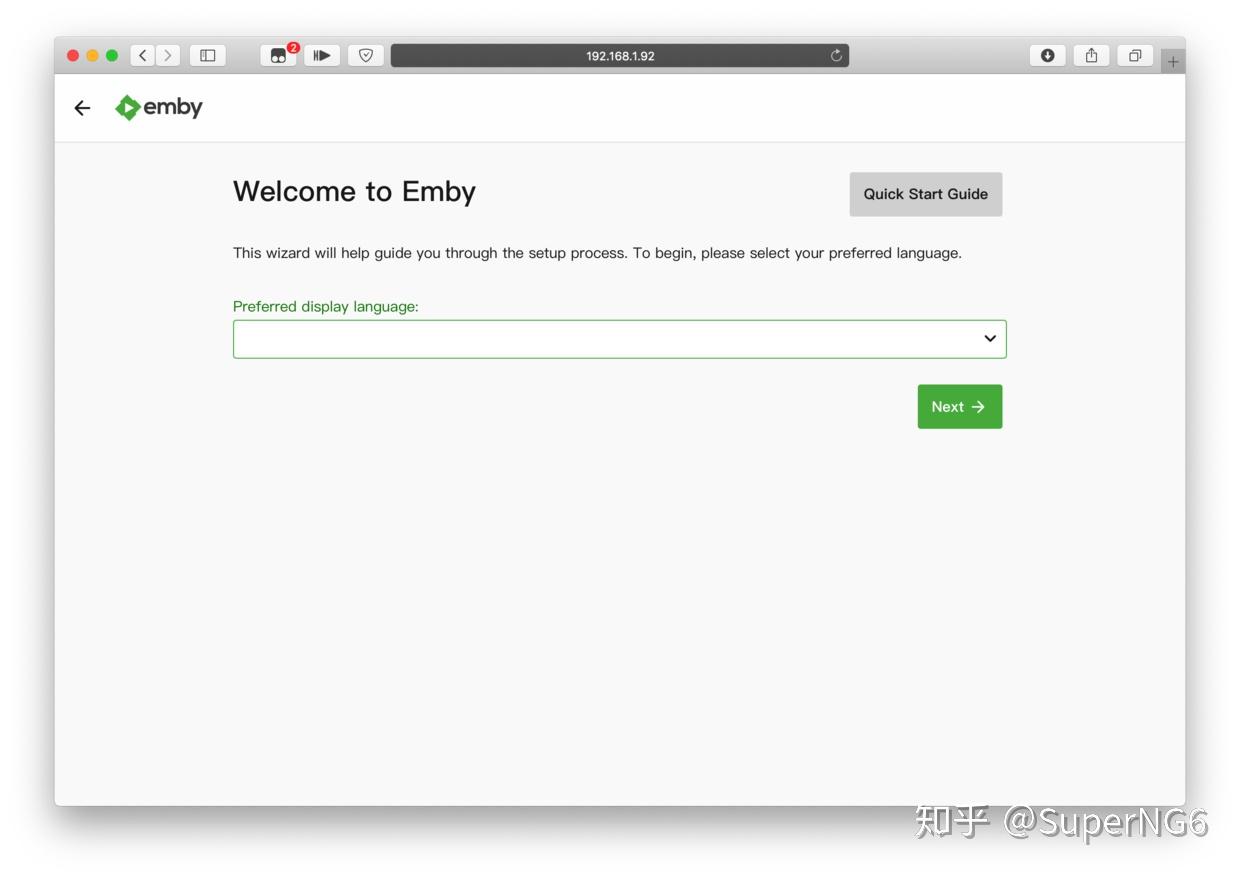Open the Quick Start Guide
Screen dimensions: 1240x878
(x=925, y=194)
